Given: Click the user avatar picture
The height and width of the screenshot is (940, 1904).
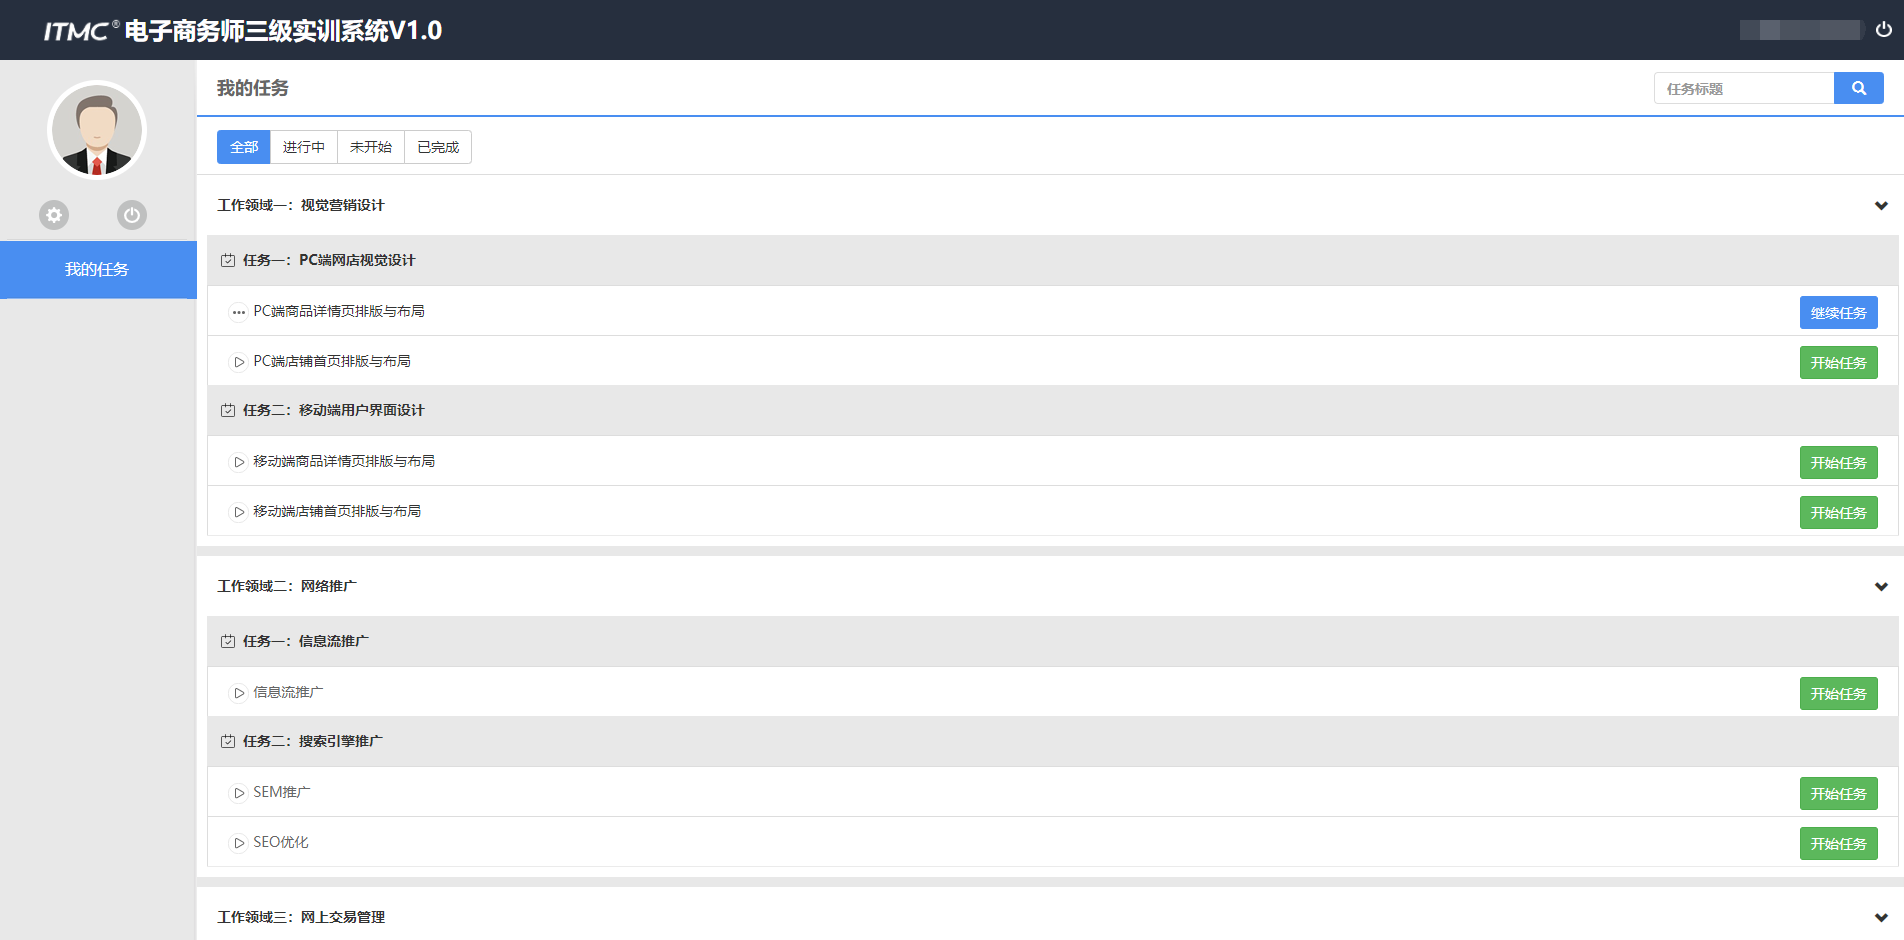Looking at the screenshot, I should click(x=97, y=130).
